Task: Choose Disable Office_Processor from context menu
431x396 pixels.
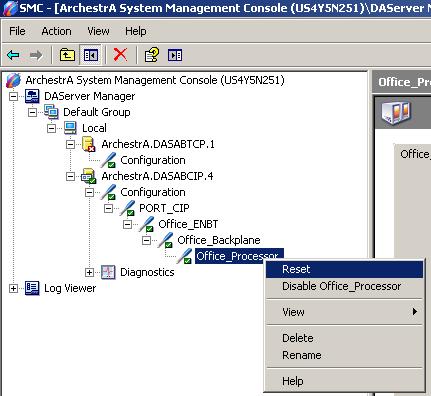Action: coord(344,286)
